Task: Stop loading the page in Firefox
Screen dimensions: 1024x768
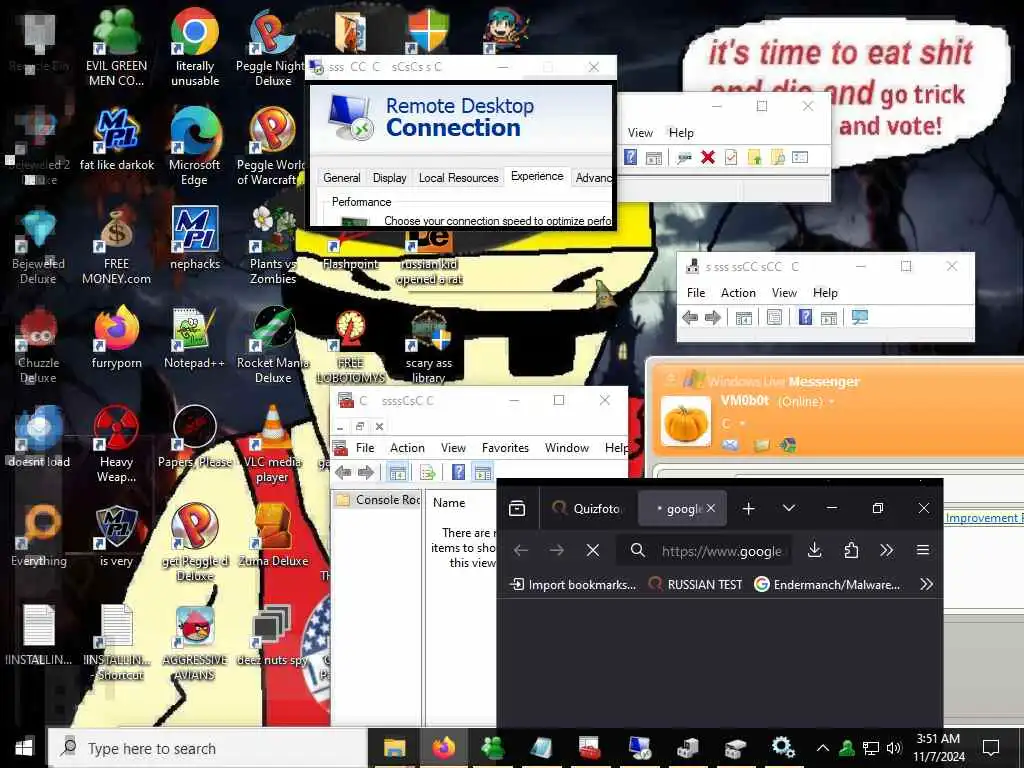Action: click(x=593, y=551)
